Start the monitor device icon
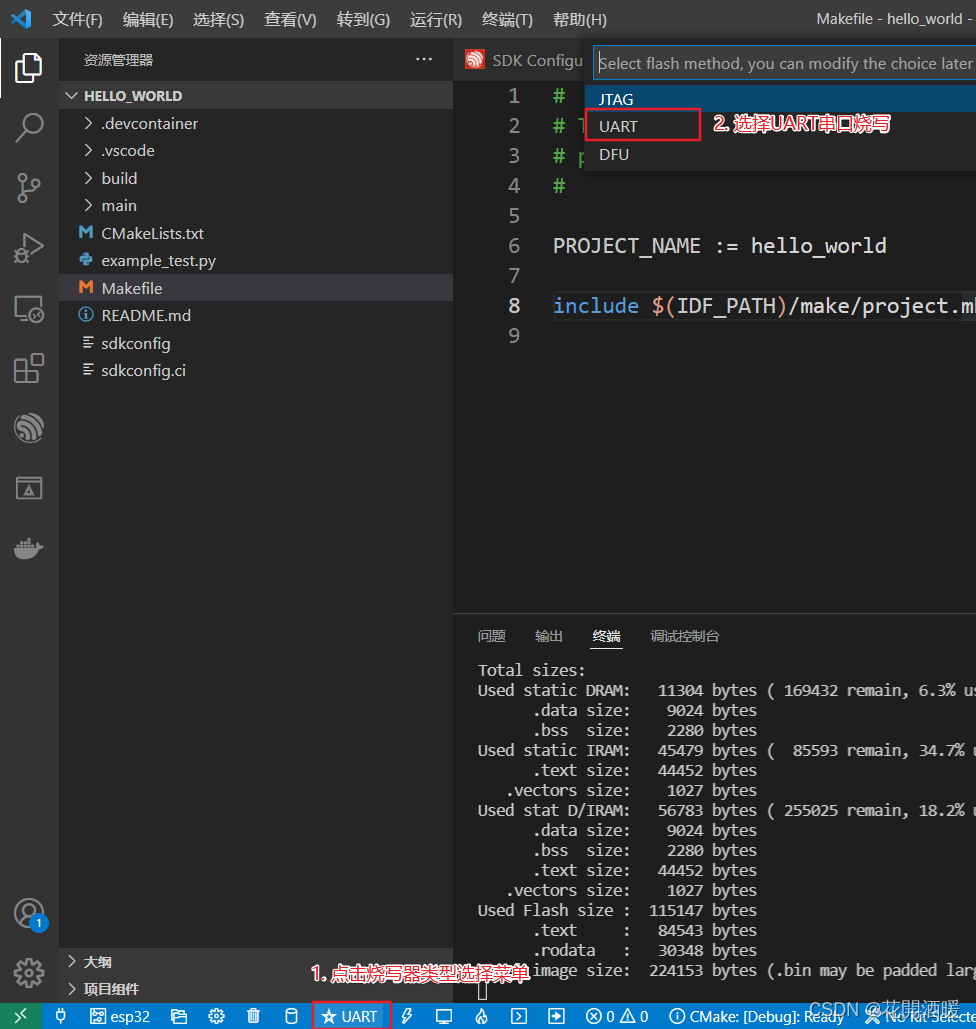Image resolution: width=976 pixels, height=1029 pixels. tap(444, 1016)
